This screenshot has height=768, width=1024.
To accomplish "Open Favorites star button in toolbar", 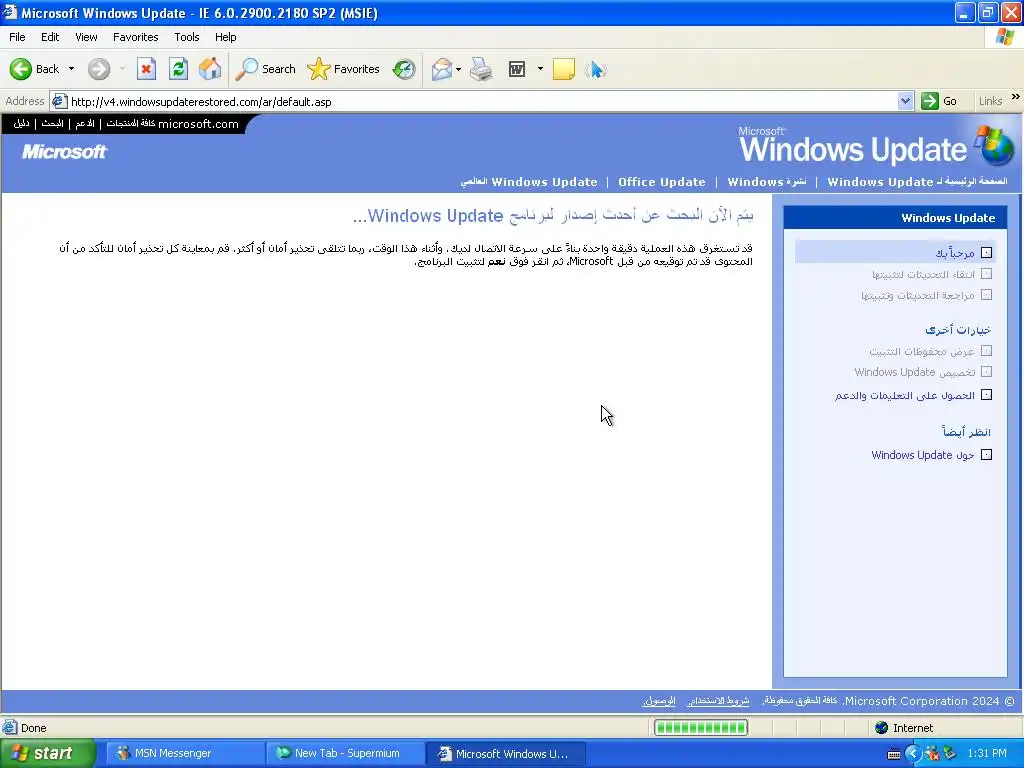I will click(x=344, y=69).
